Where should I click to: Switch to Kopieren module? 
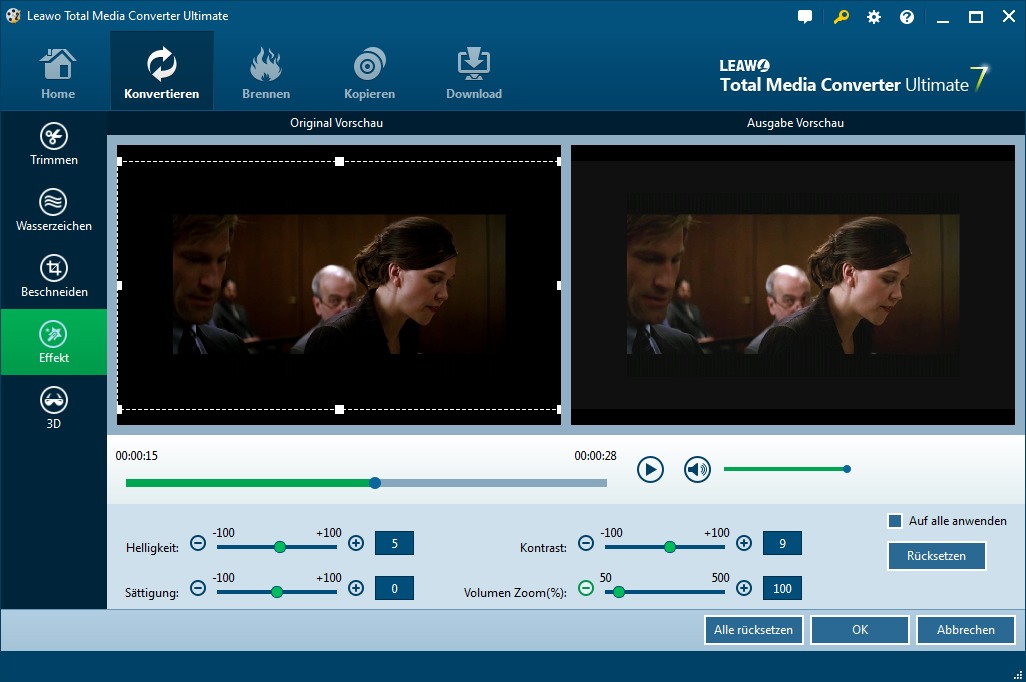370,73
